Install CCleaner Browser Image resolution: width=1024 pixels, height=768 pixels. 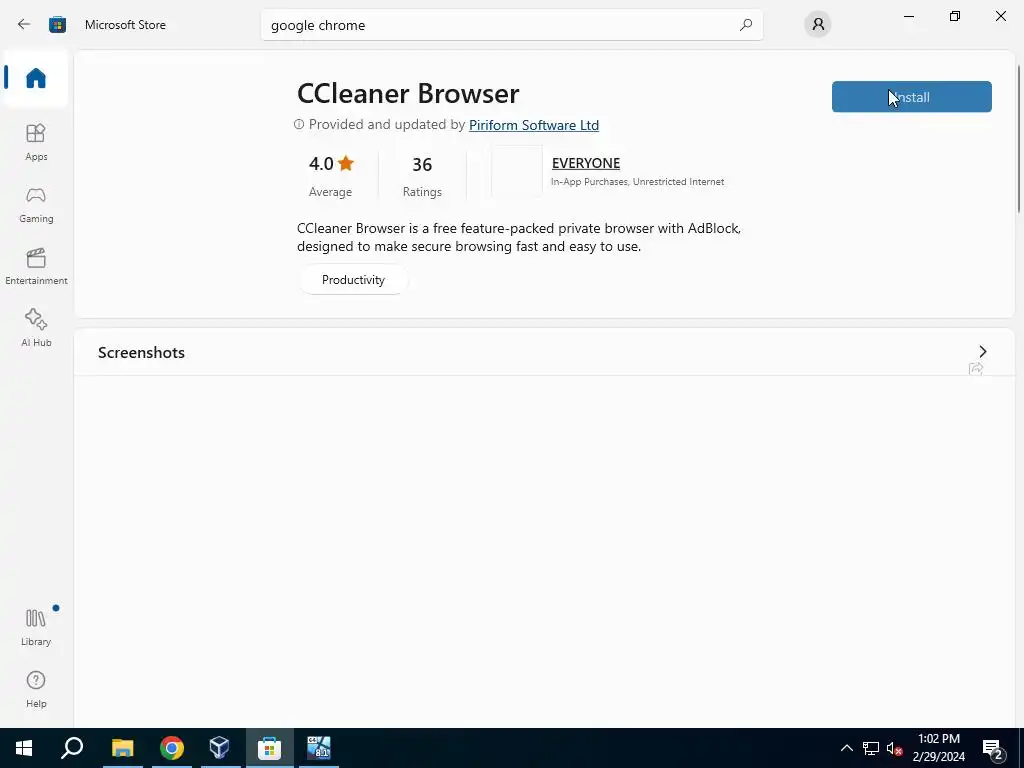(912, 97)
